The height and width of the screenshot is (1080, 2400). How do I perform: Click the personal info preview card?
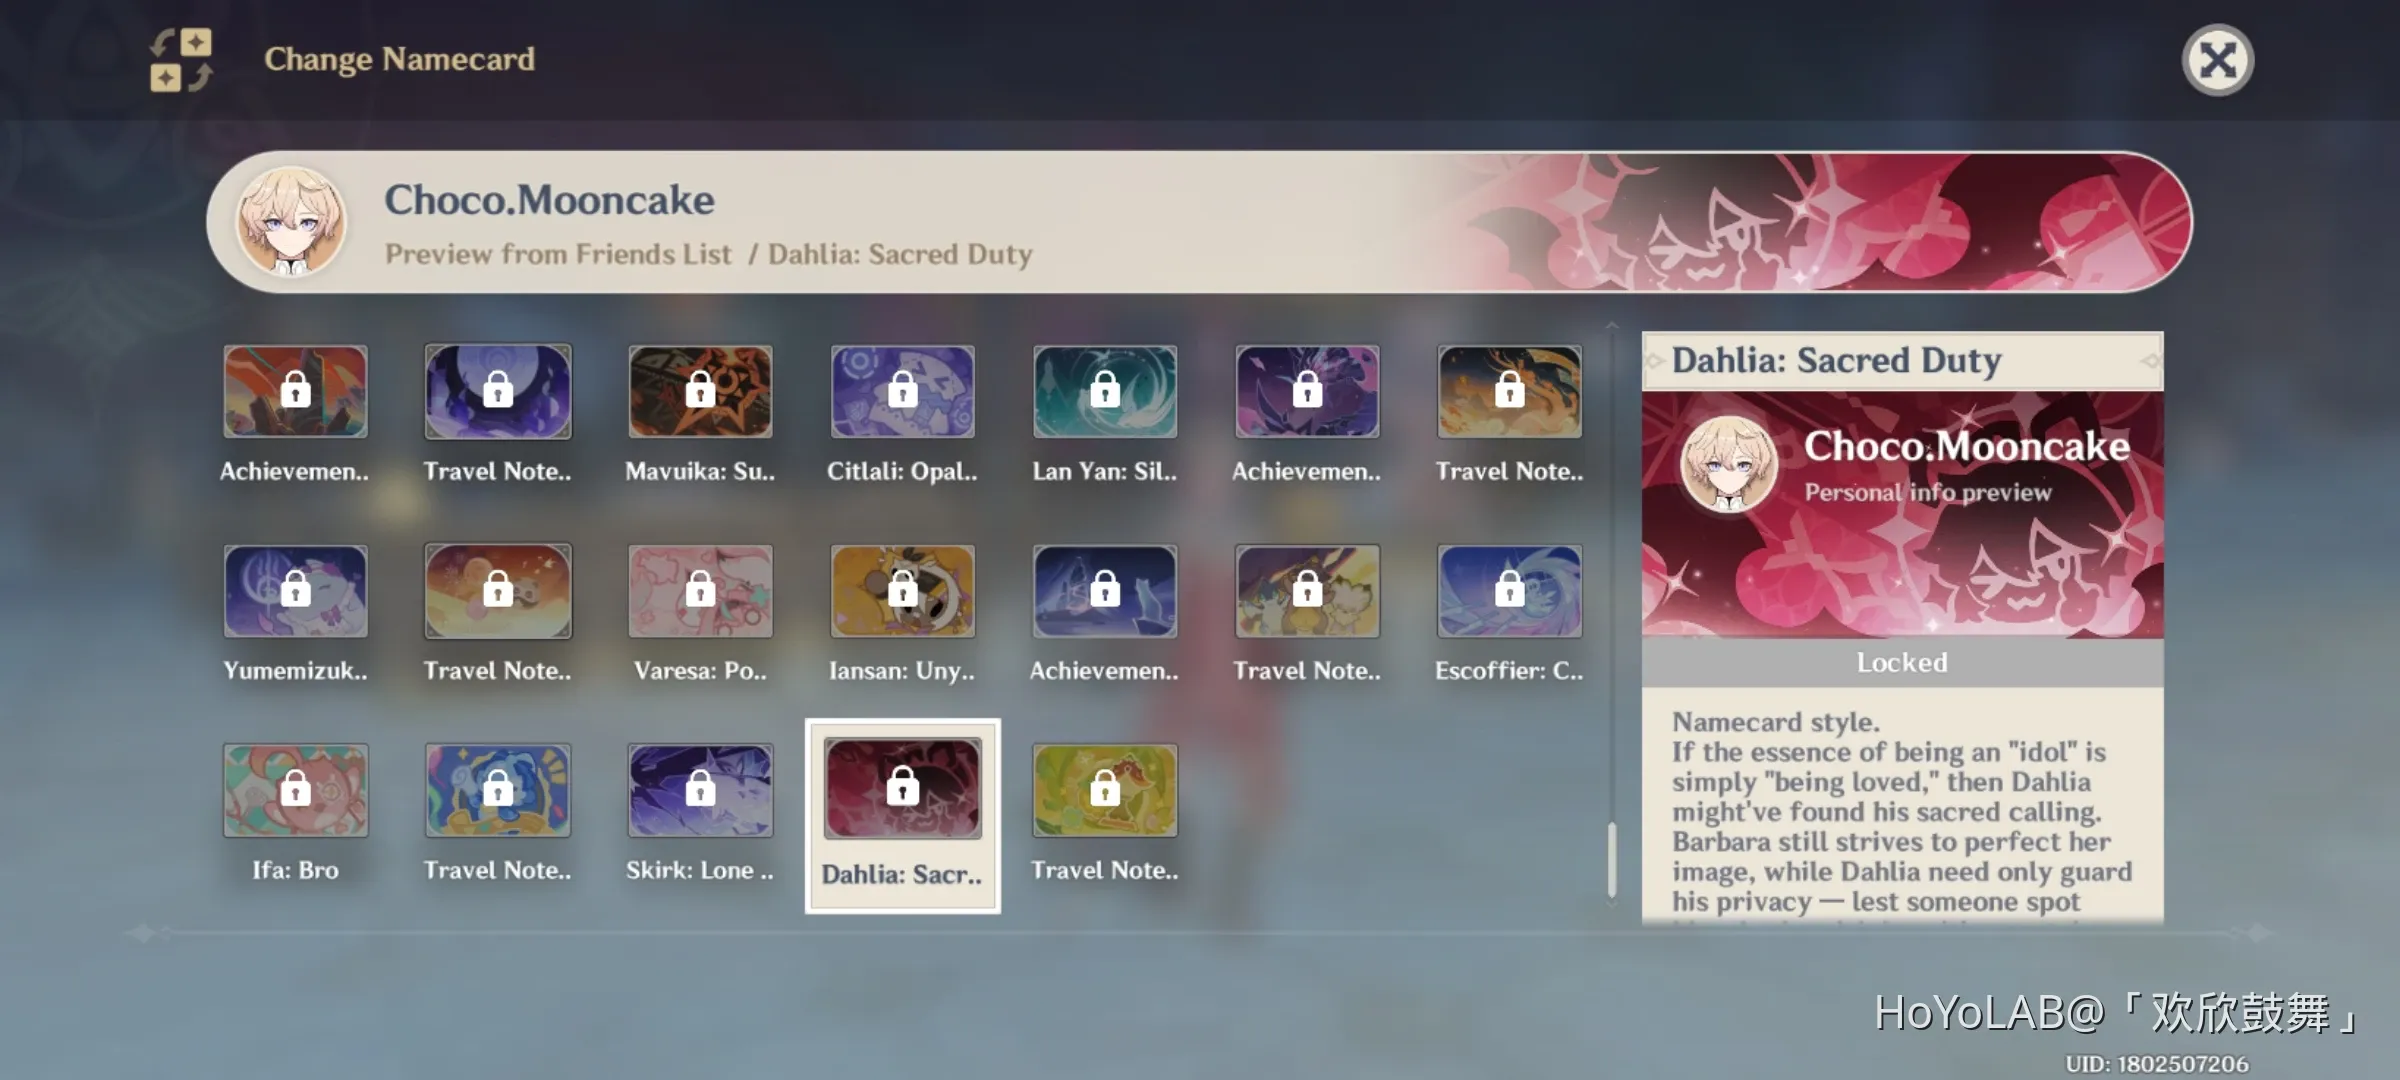click(1902, 514)
